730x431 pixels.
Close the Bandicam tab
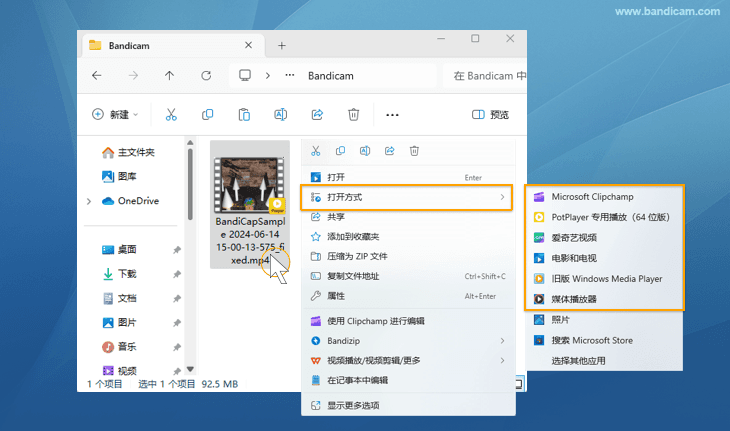248,45
